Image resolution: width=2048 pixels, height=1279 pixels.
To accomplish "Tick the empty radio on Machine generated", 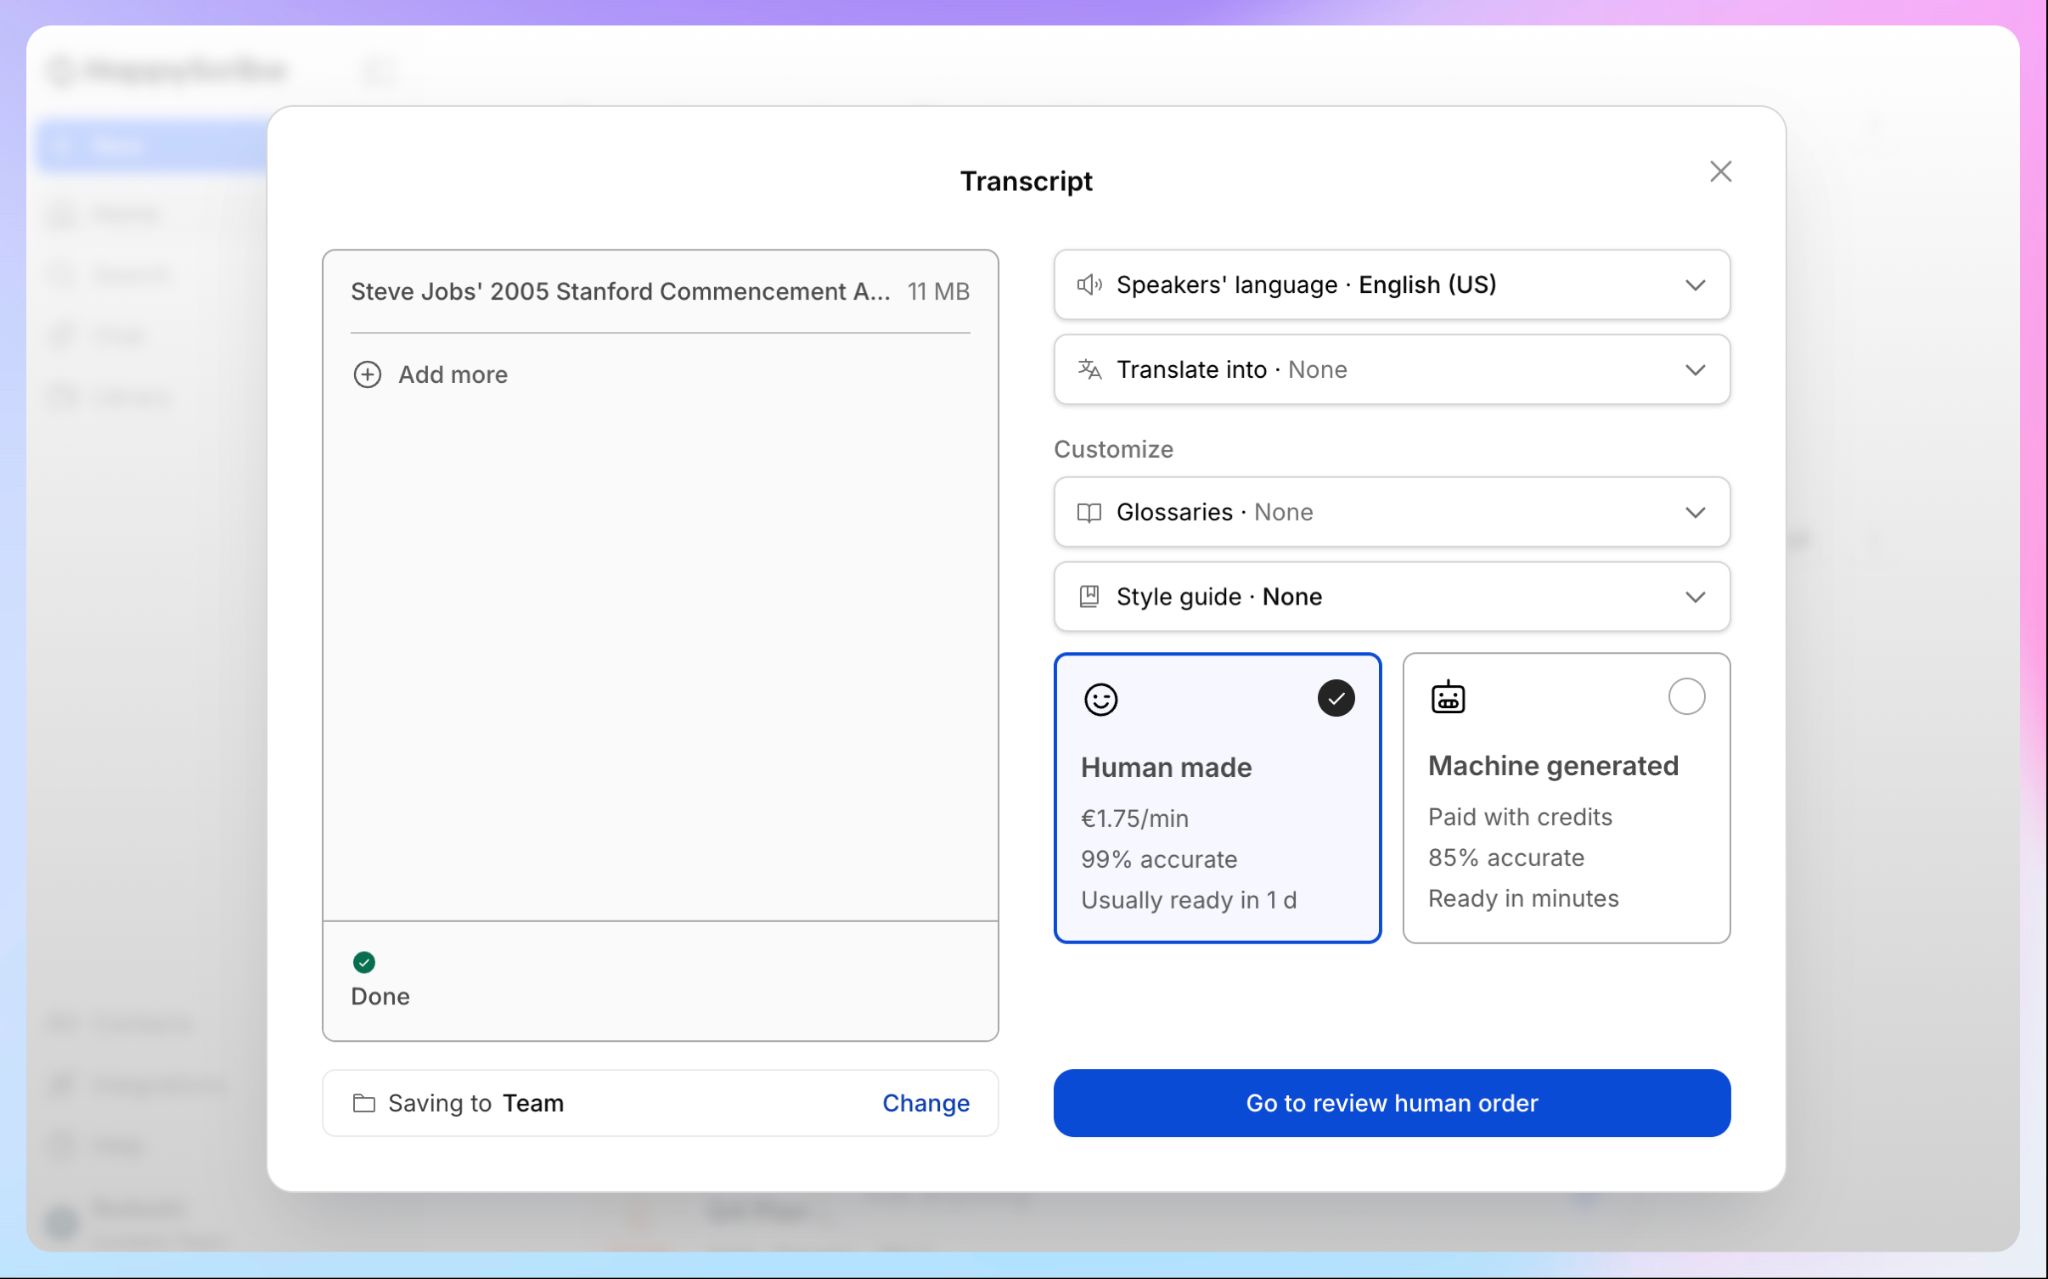I will [1686, 697].
